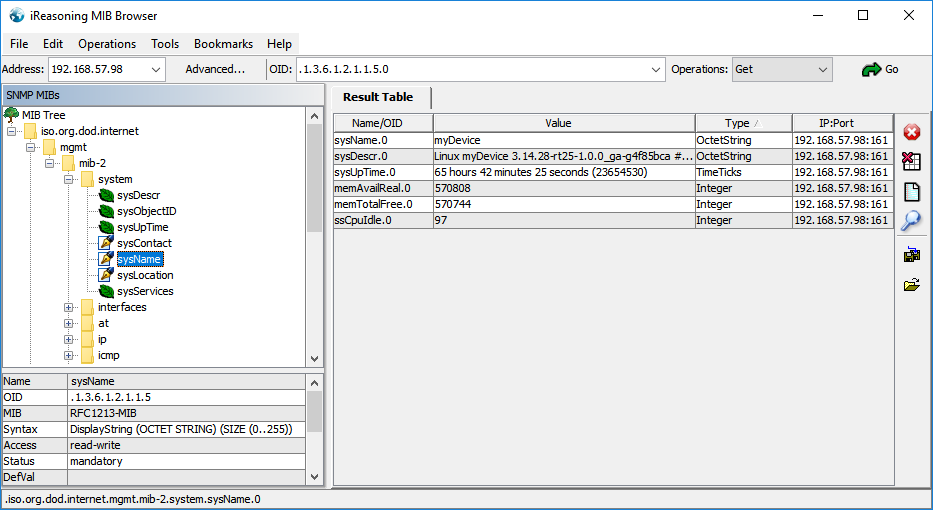Viewport: 933px width, 510px height.
Task: Collapse the system folder node
Action: [69, 179]
